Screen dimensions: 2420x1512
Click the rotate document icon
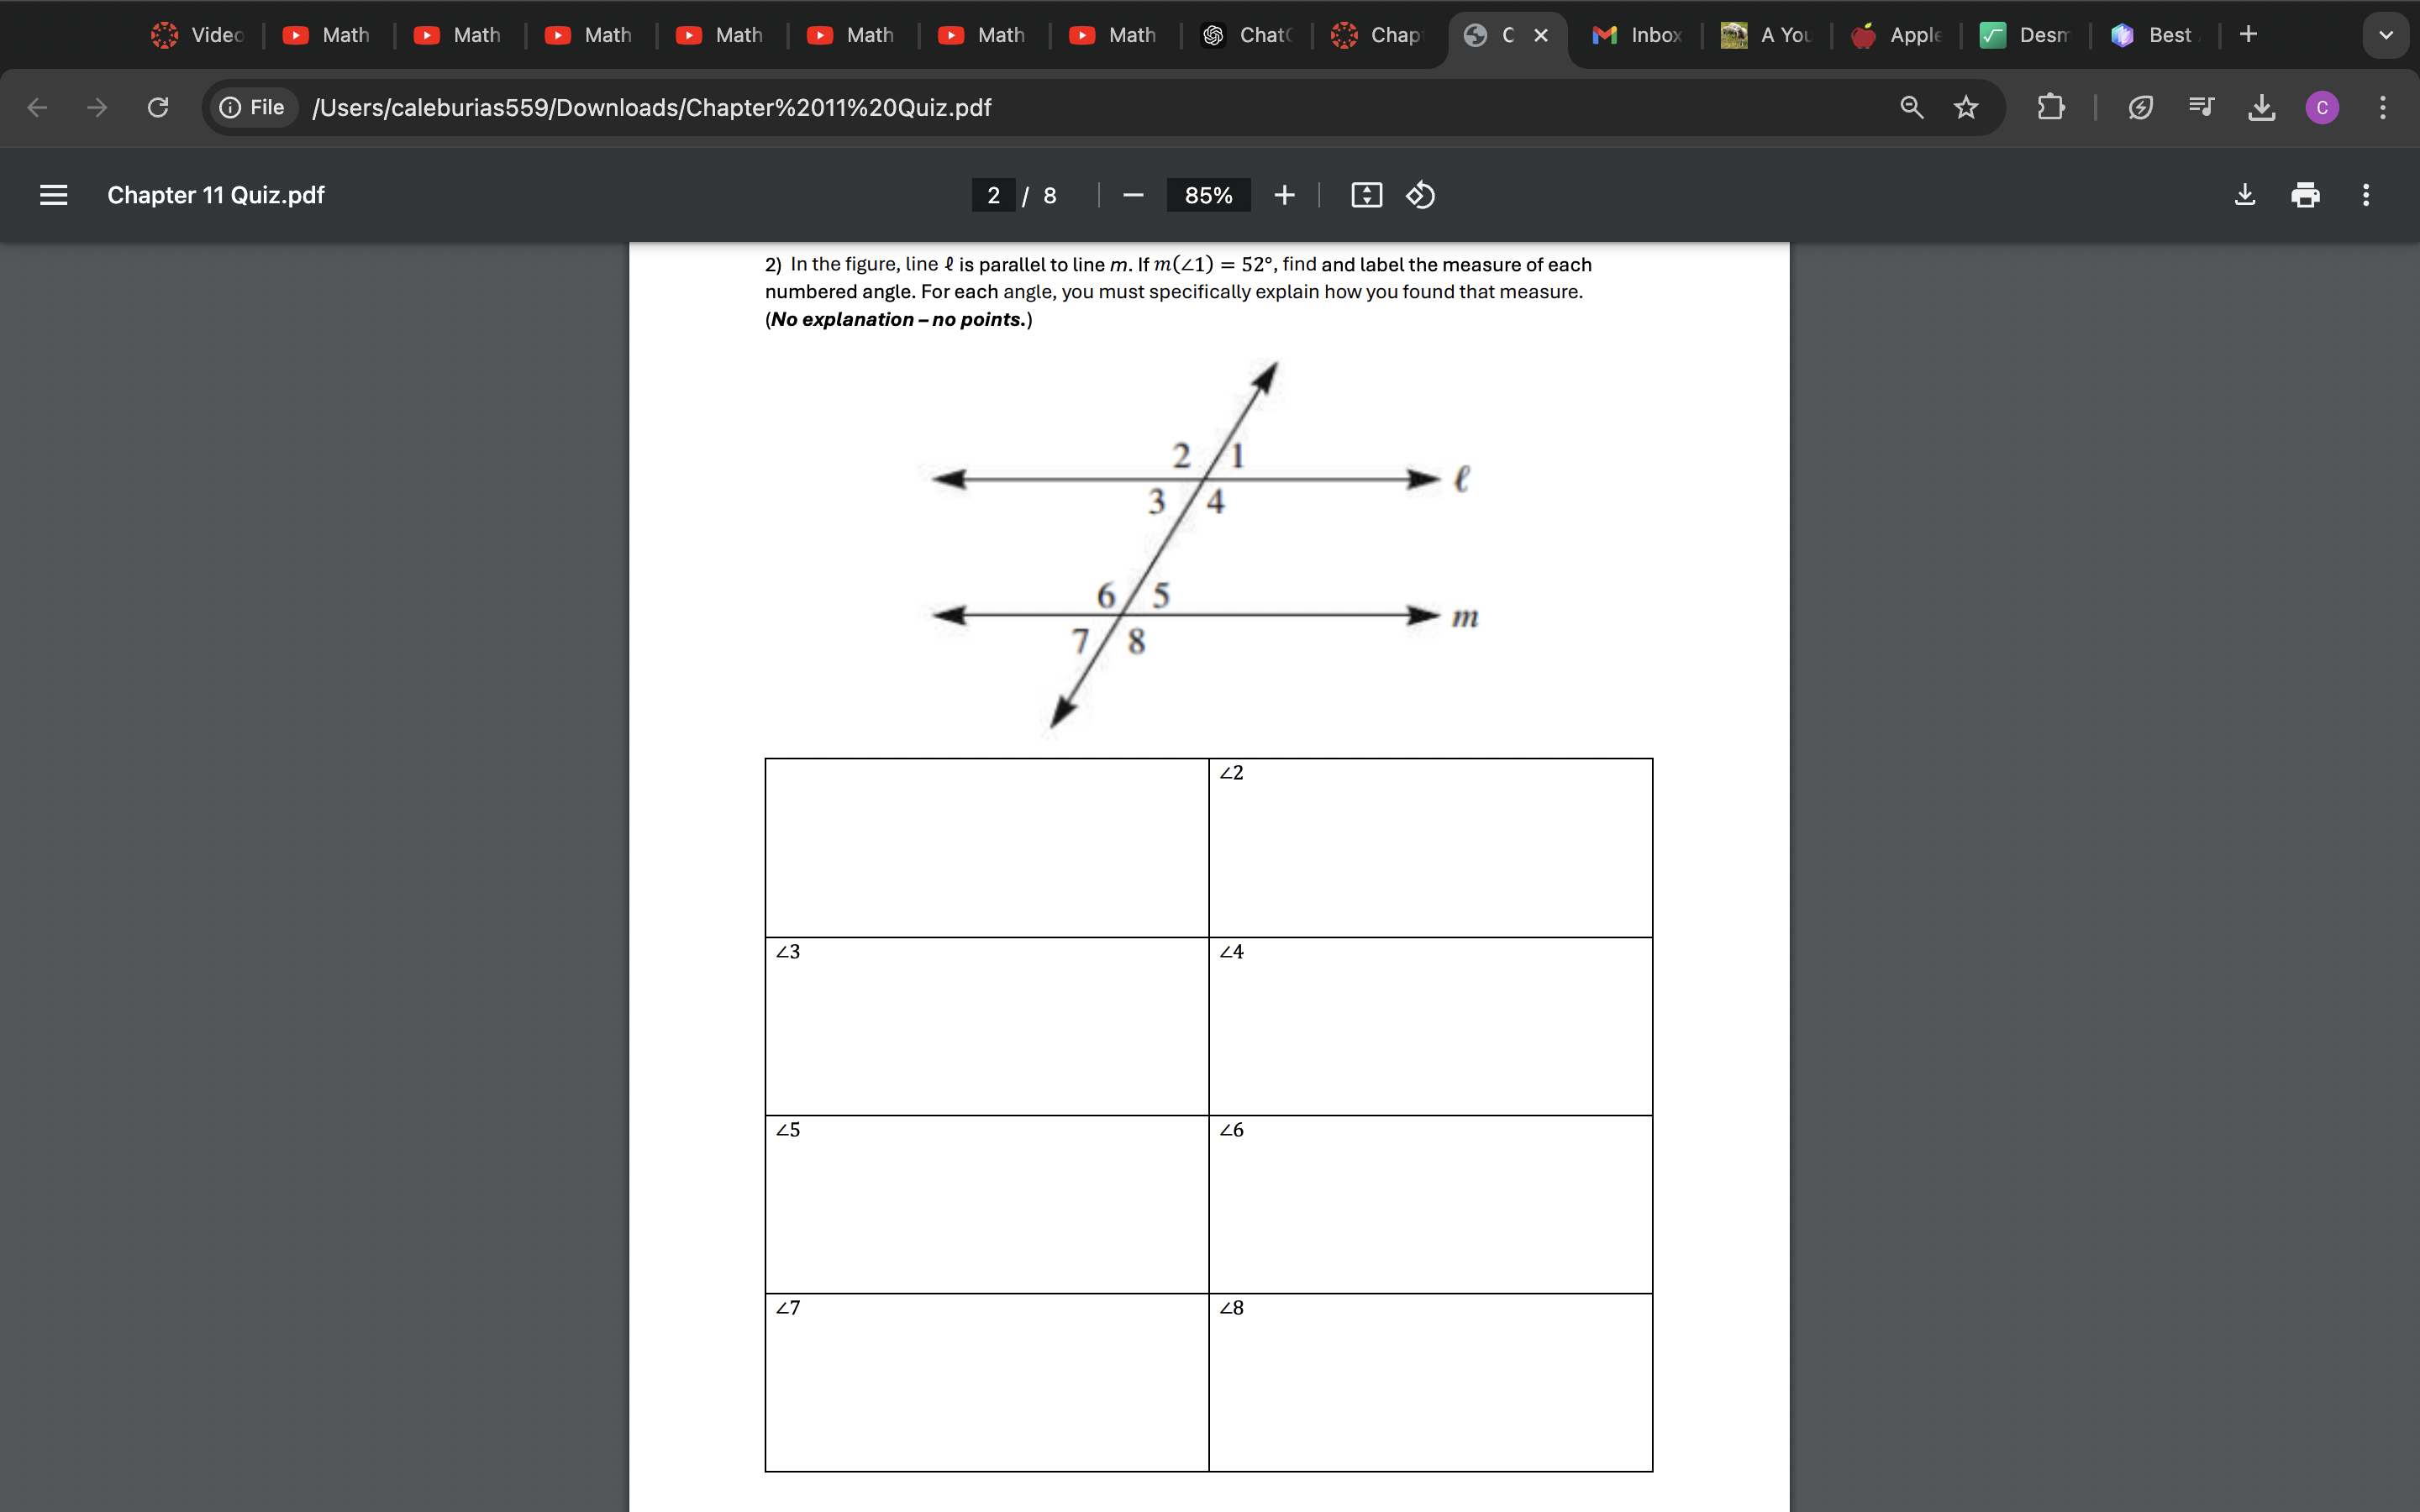click(1423, 195)
